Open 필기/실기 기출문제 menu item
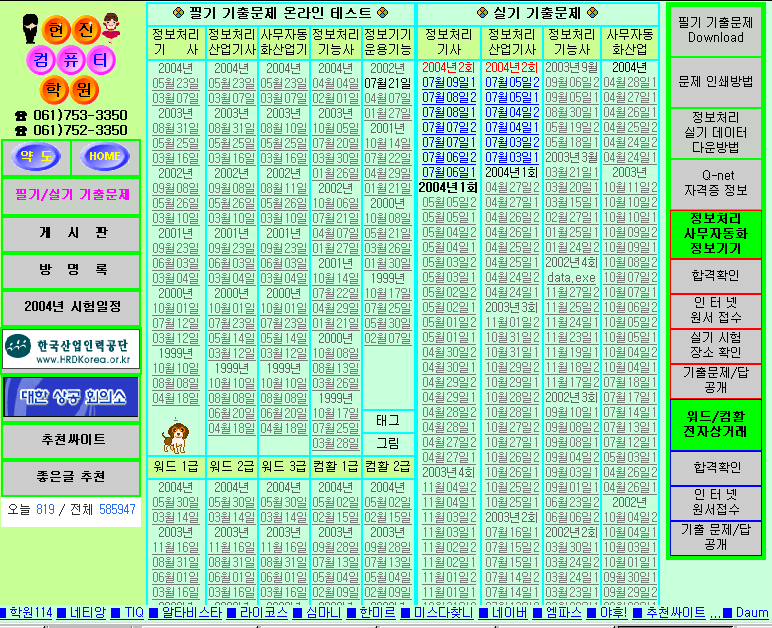Screen dimensions: 772x628 click(71, 194)
